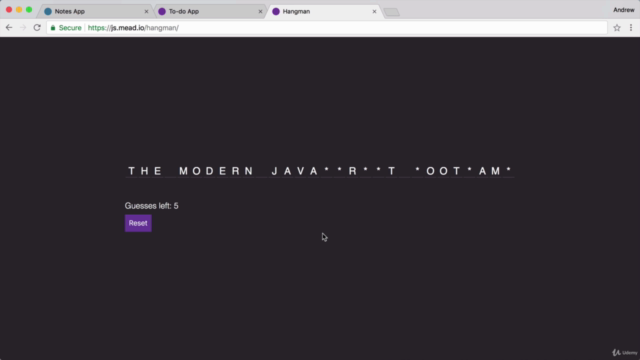Image resolution: width=640 pixels, height=360 pixels.
Task: Switch to the To-do App tab
Action: coord(209,11)
